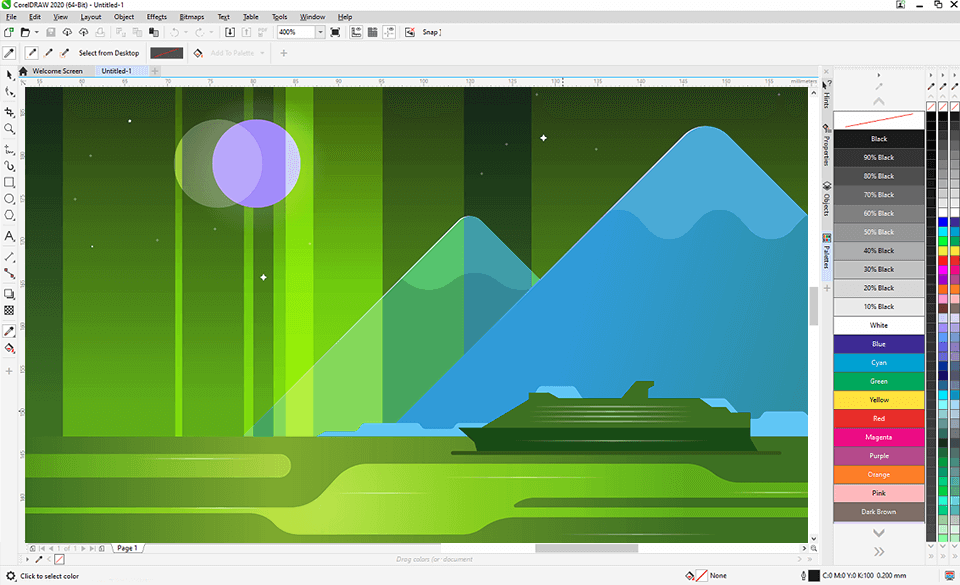This screenshot has width=960, height=585.
Task: Expand the Add To Palette dropdown
Action: tap(262, 53)
